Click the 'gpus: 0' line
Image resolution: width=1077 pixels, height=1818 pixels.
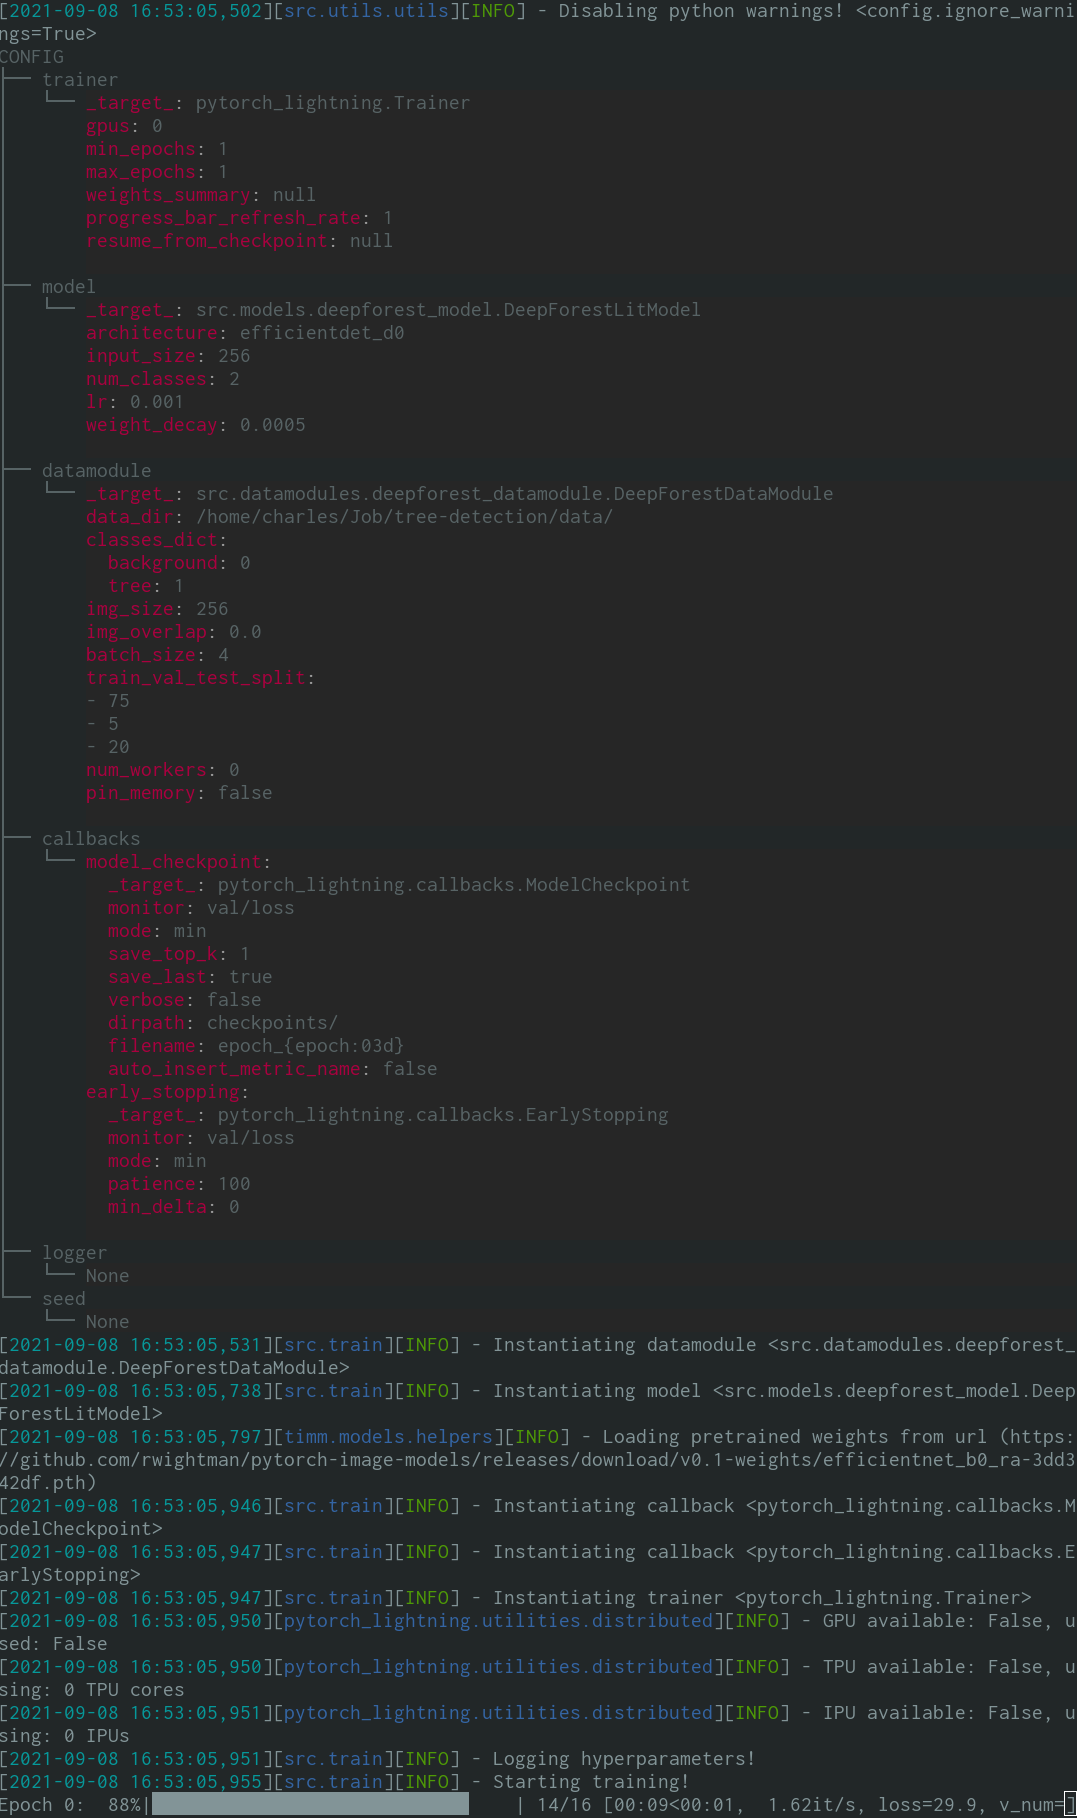pos(124,126)
